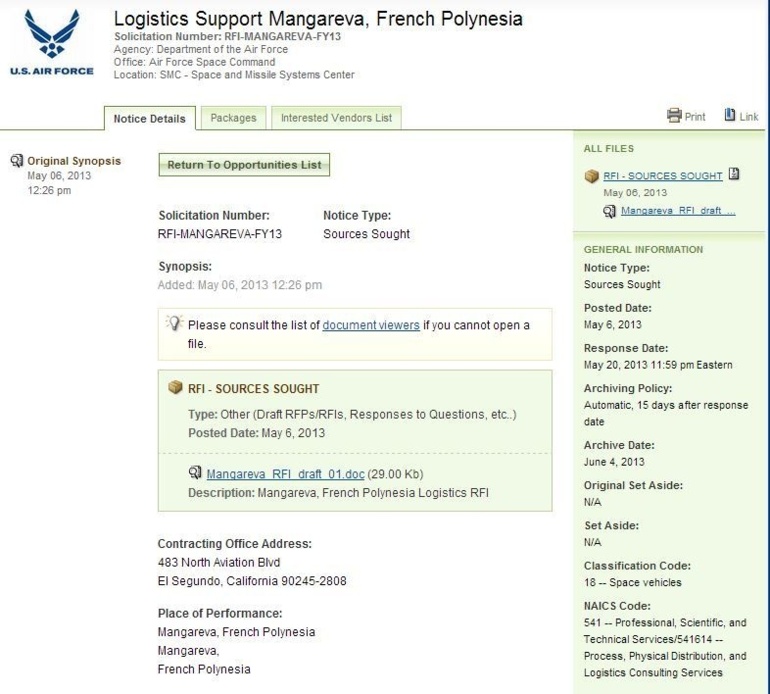Click Agency: Department of the Air Force
The width and height of the screenshot is (770, 694).
pyautogui.click(x=201, y=49)
